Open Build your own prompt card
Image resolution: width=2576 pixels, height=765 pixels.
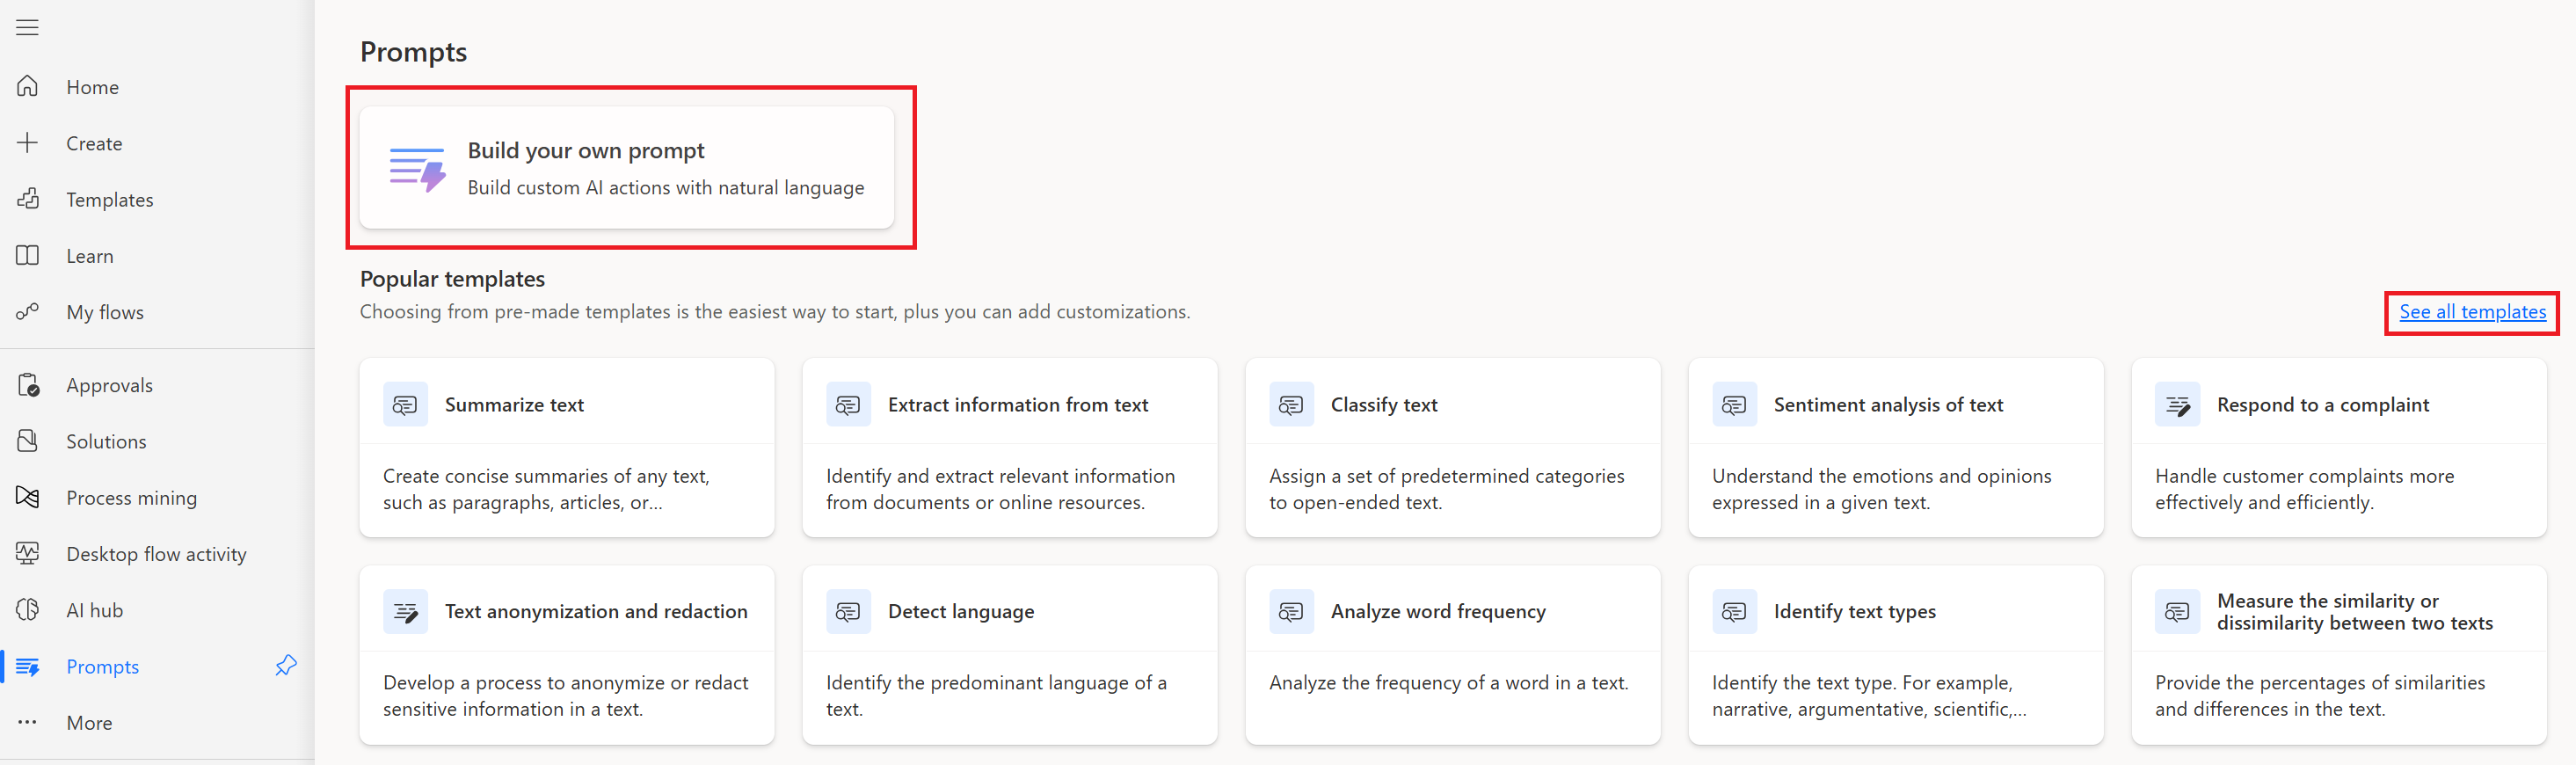coord(627,168)
